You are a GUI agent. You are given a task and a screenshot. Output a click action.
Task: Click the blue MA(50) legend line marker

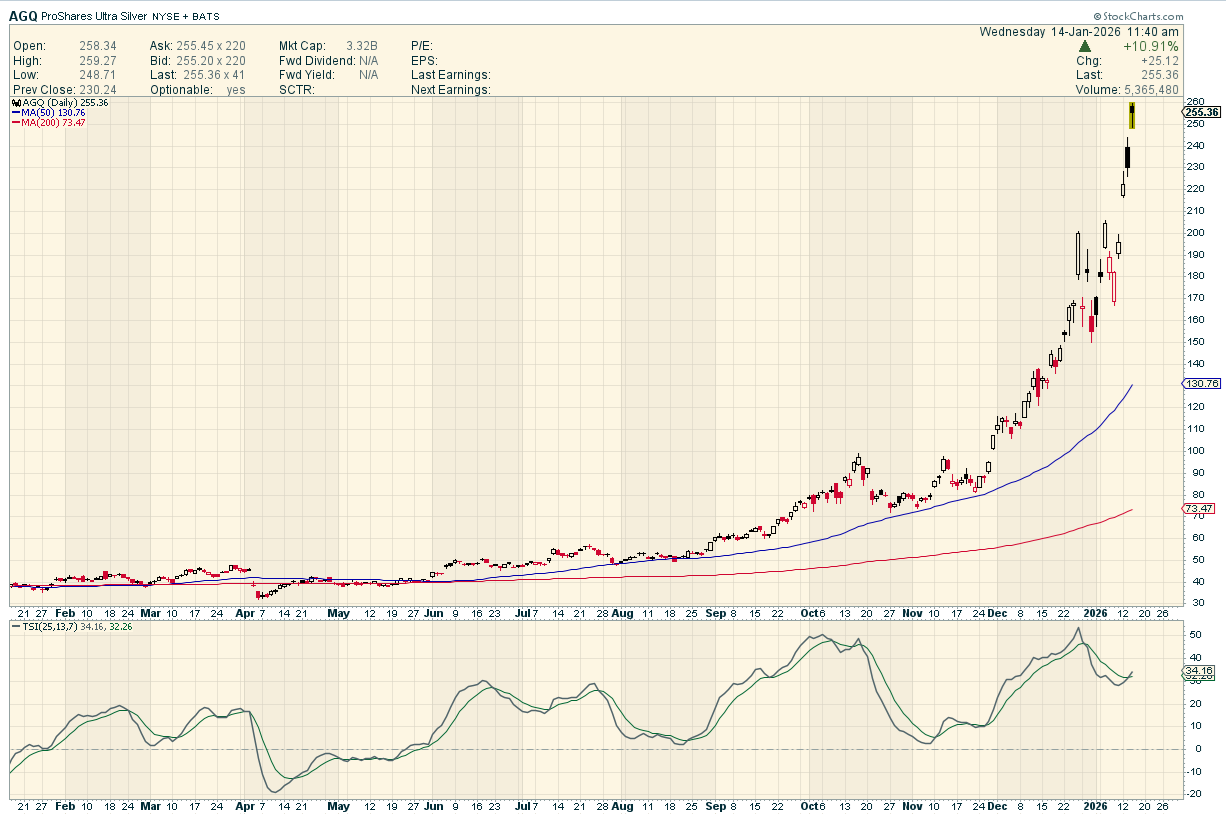tap(15, 113)
